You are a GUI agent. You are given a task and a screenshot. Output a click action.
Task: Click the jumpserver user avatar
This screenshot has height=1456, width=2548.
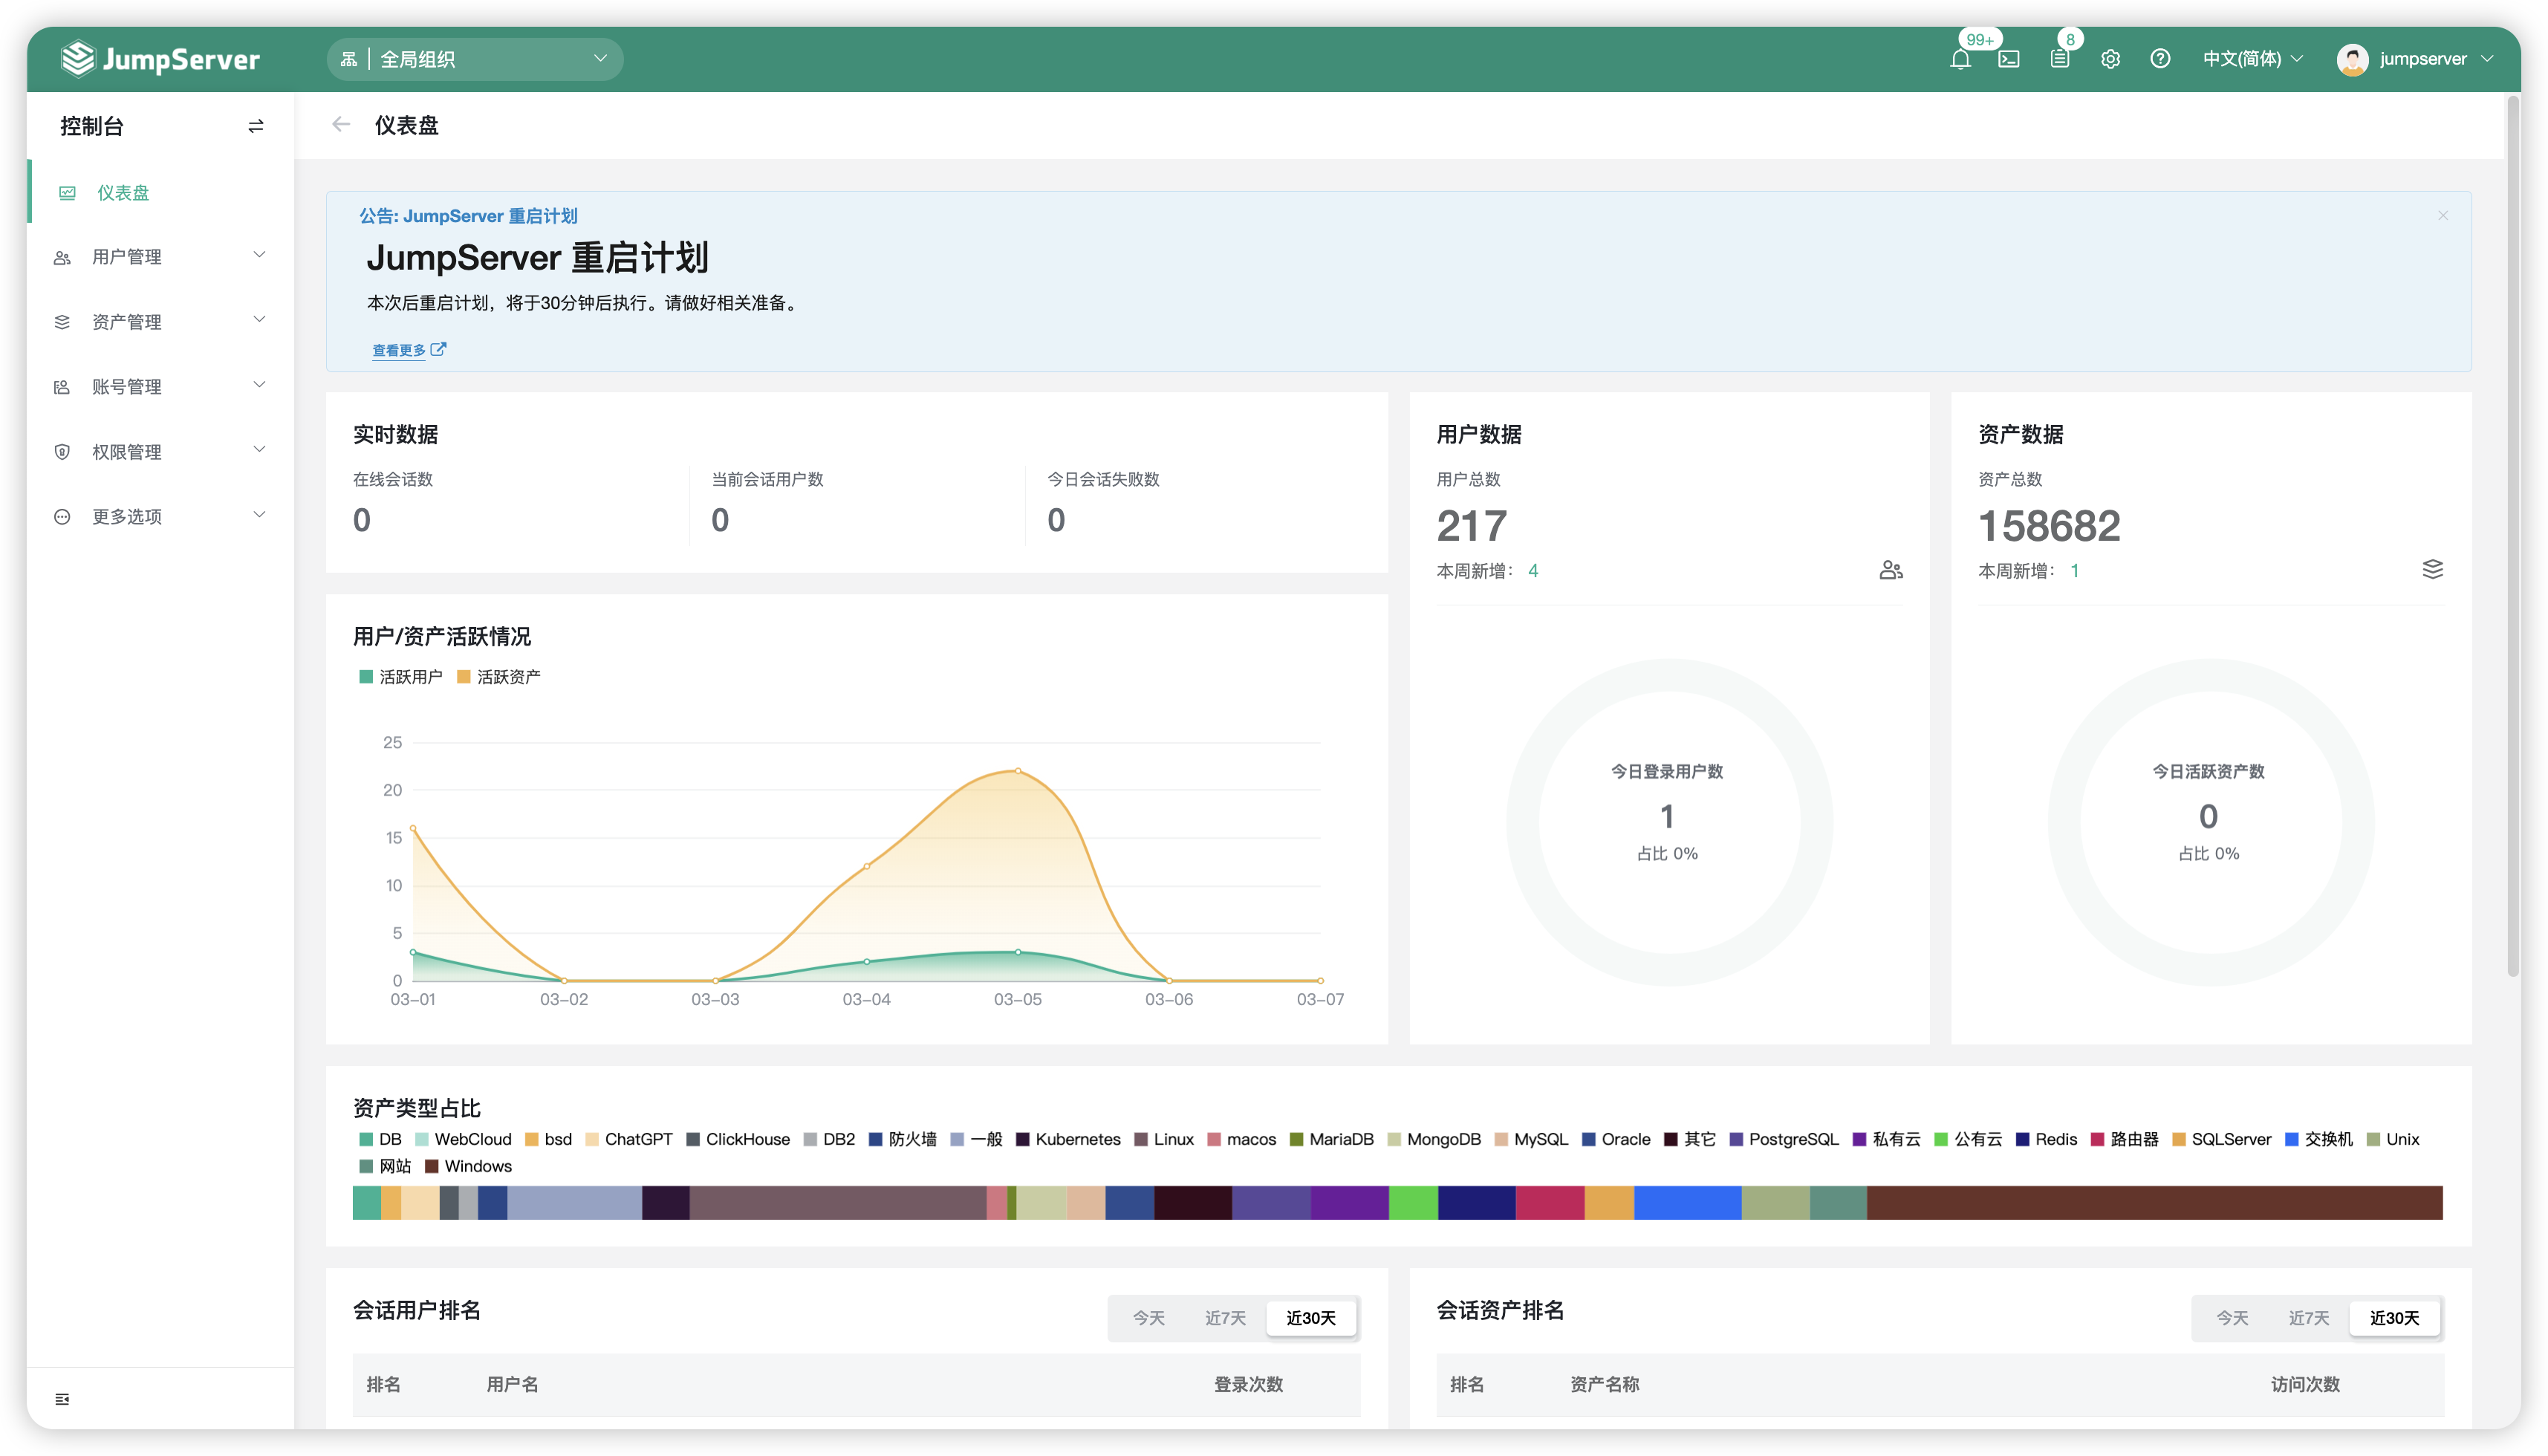click(2352, 59)
